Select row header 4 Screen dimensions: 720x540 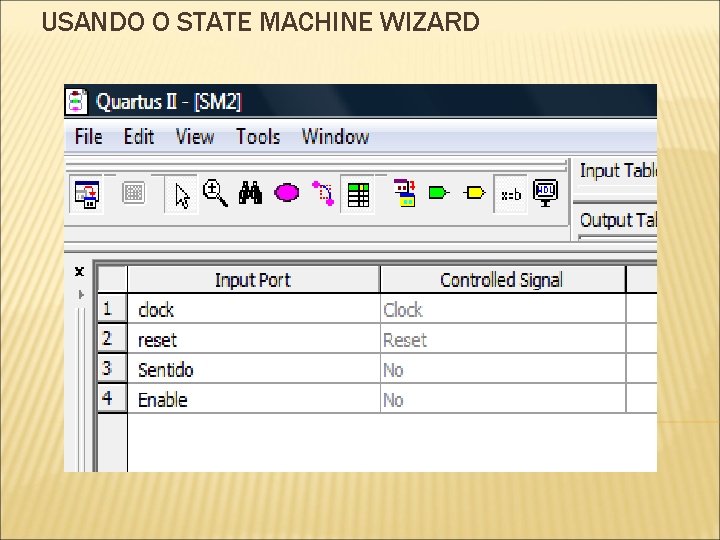point(112,398)
